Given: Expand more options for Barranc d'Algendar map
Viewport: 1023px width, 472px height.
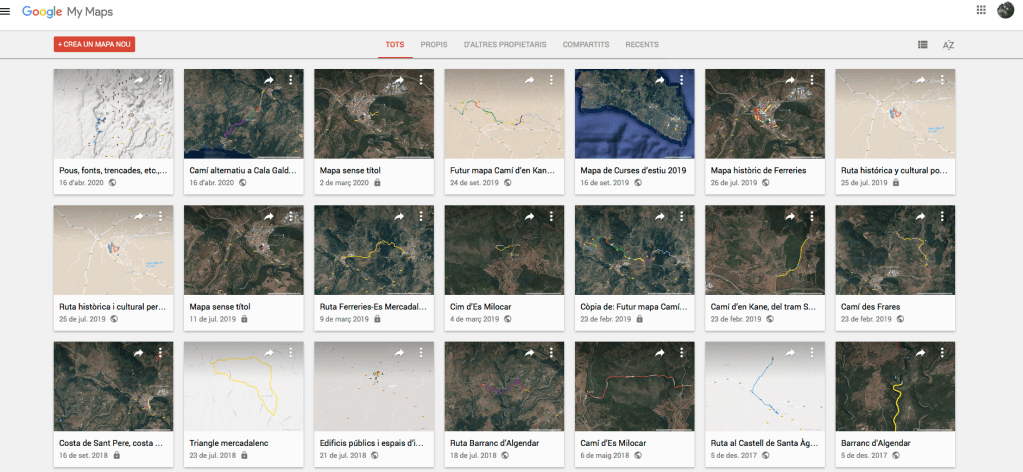Looking at the screenshot, I should 942,353.
